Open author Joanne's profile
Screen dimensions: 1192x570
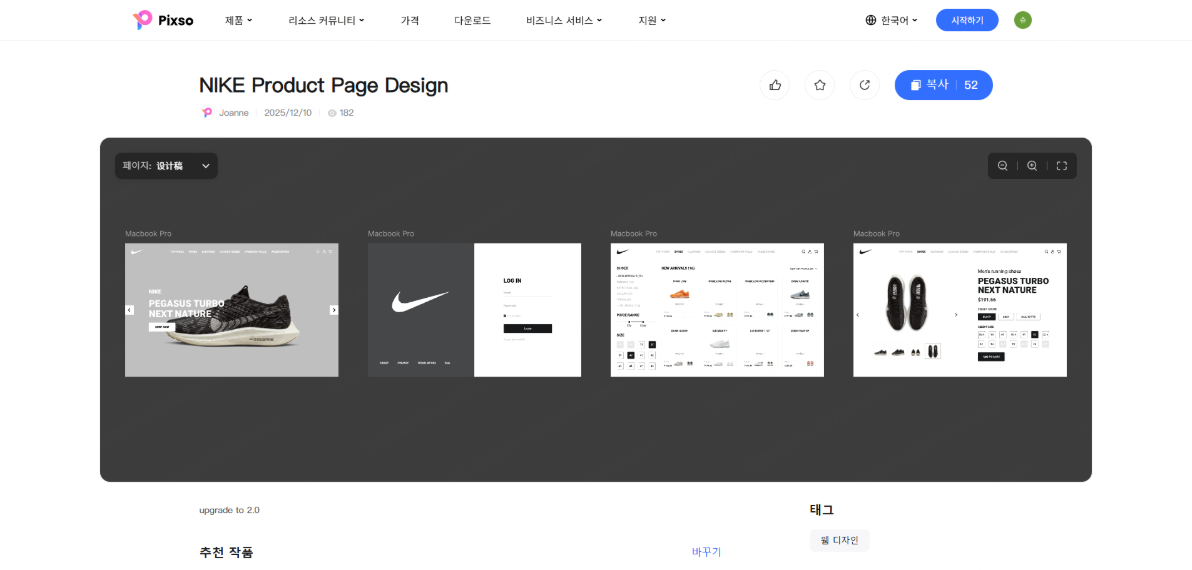point(233,113)
